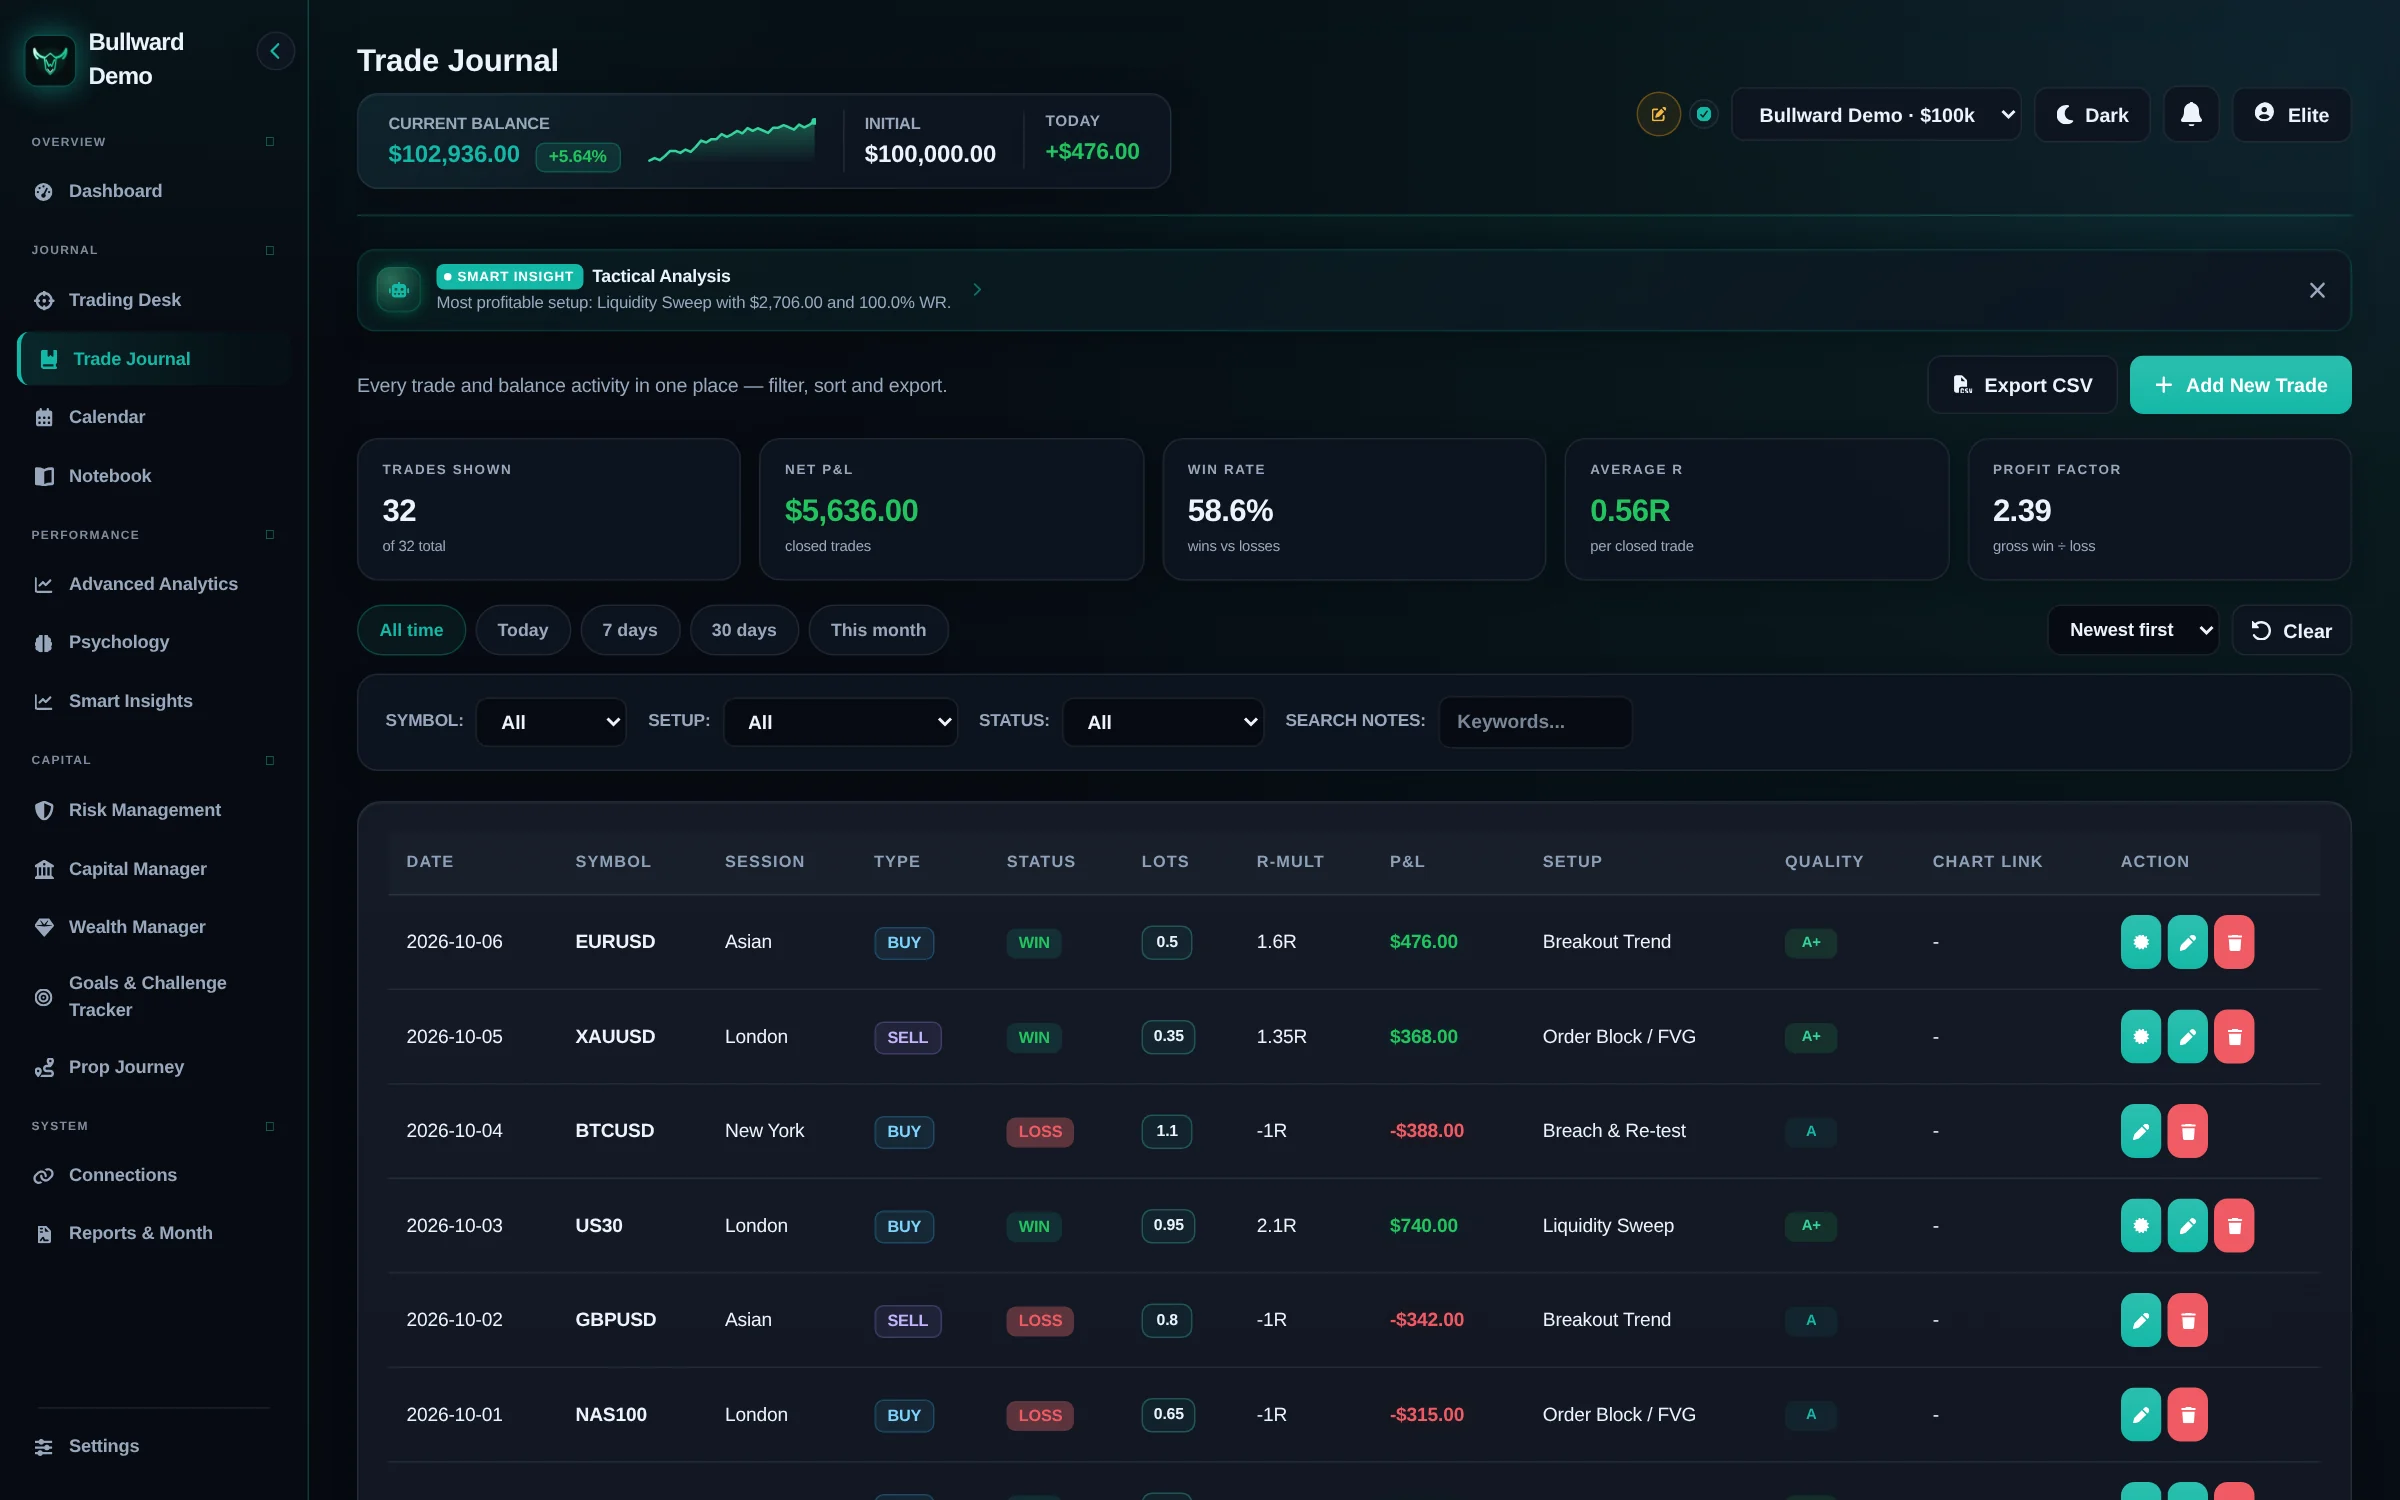Delete the XAUUSD trade row
The height and width of the screenshot is (1500, 2400).
(x=2234, y=1037)
